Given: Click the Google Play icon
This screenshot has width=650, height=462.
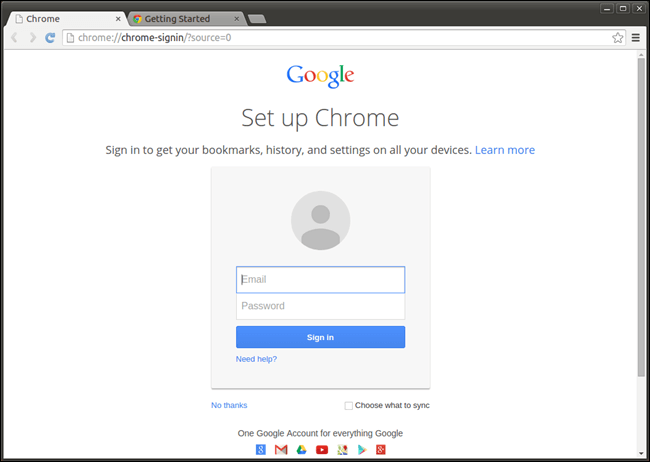Looking at the screenshot, I should click(x=362, y=450).
